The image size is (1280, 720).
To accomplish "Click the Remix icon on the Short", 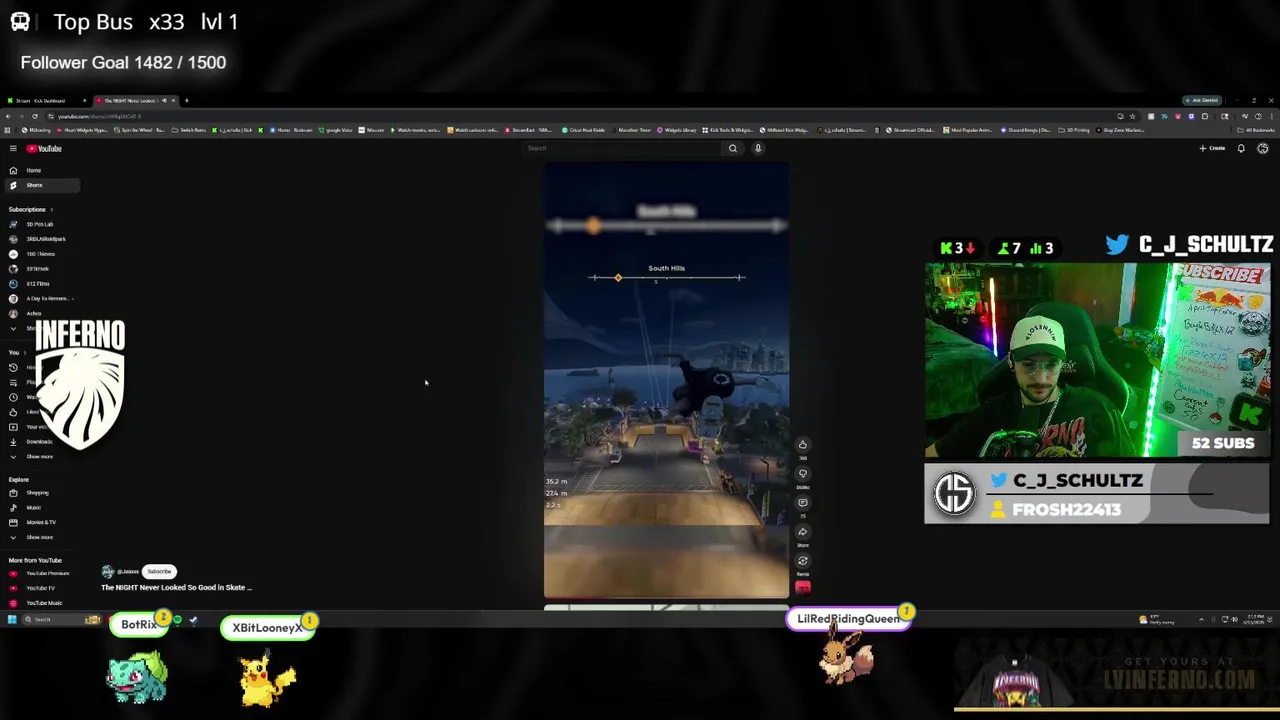I will [x=802, y=561].
